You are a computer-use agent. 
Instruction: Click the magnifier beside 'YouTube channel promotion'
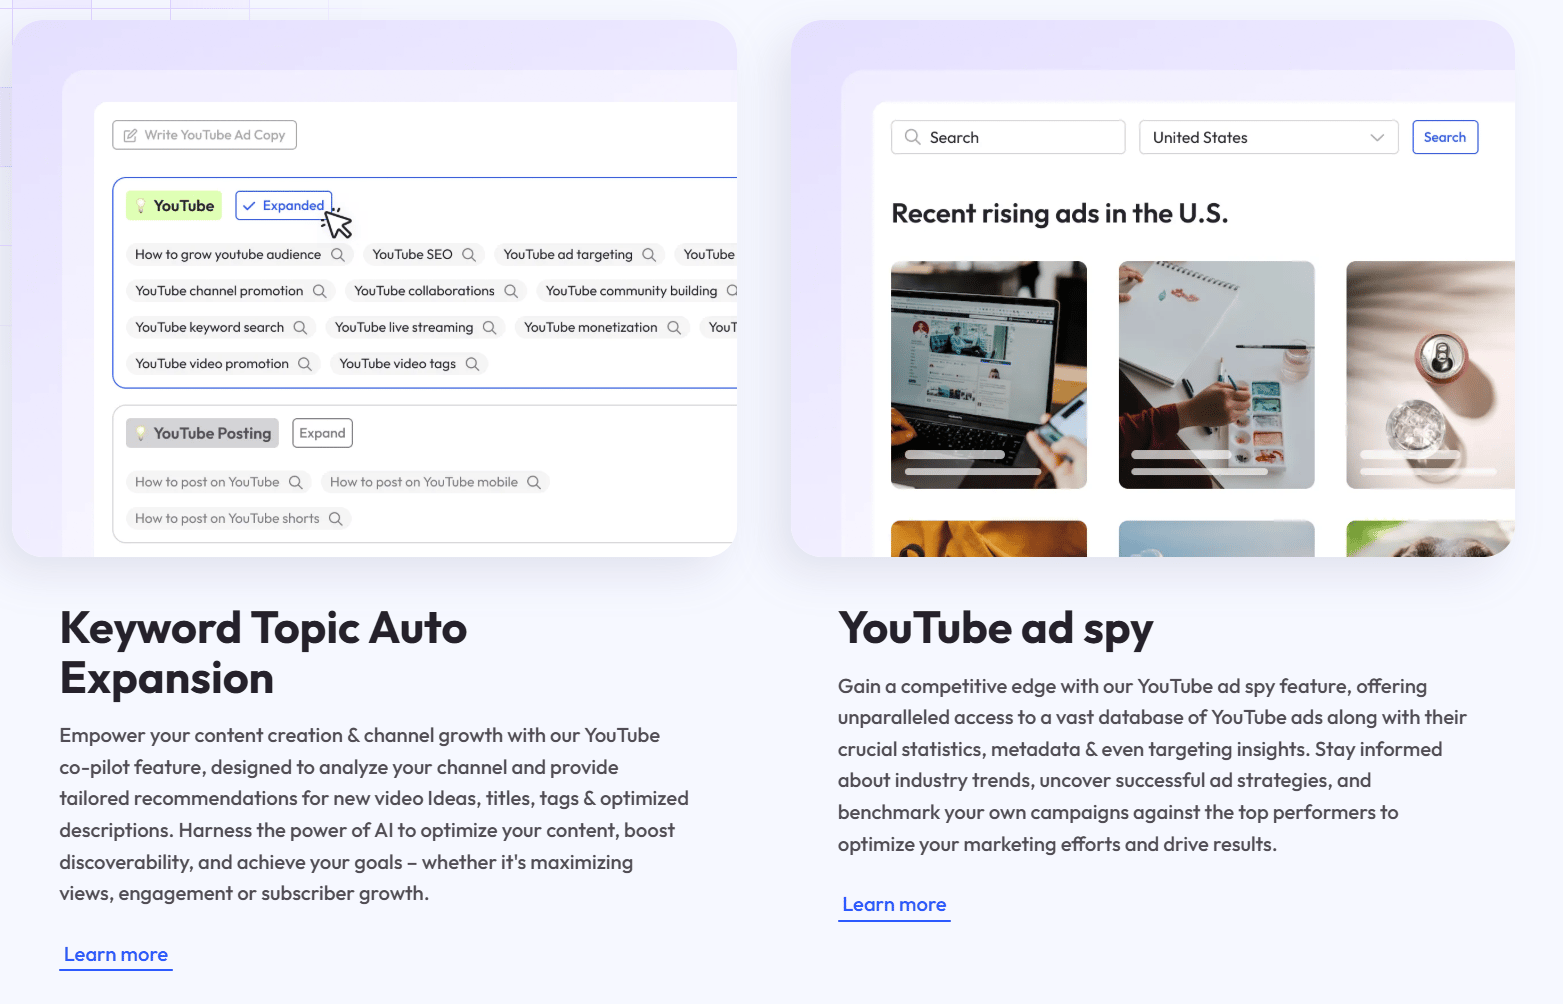[x=320, y=291]
